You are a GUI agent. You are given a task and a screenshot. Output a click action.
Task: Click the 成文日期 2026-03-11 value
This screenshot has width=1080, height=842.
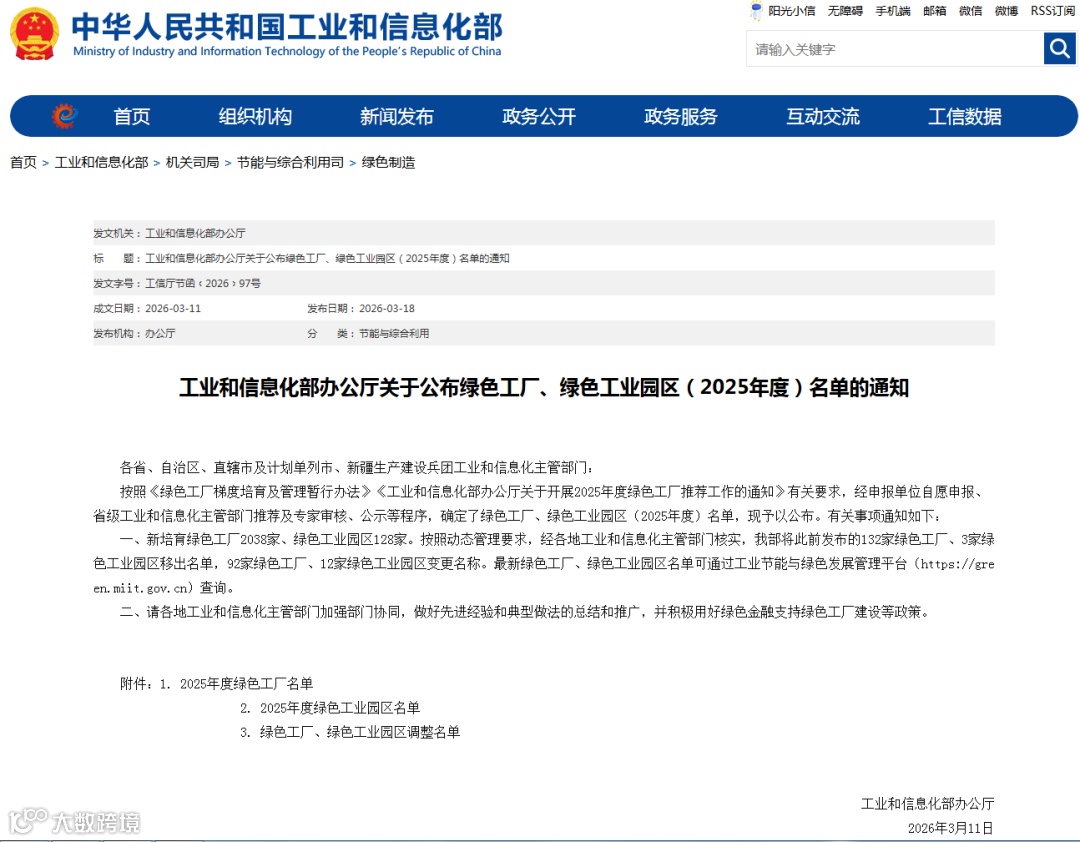tap(173, 309)
